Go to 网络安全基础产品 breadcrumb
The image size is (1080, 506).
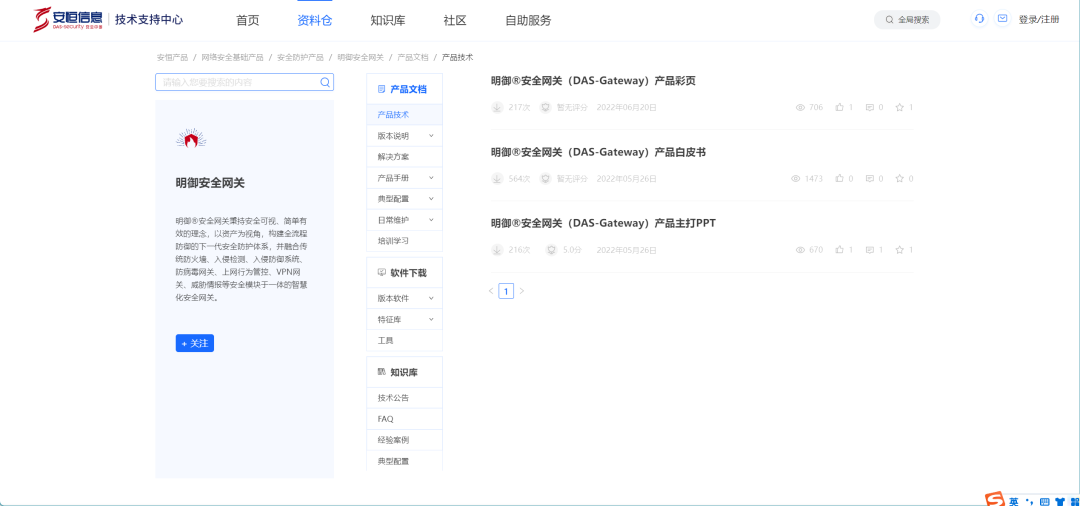pyautogui.click(x=232, y=58)
